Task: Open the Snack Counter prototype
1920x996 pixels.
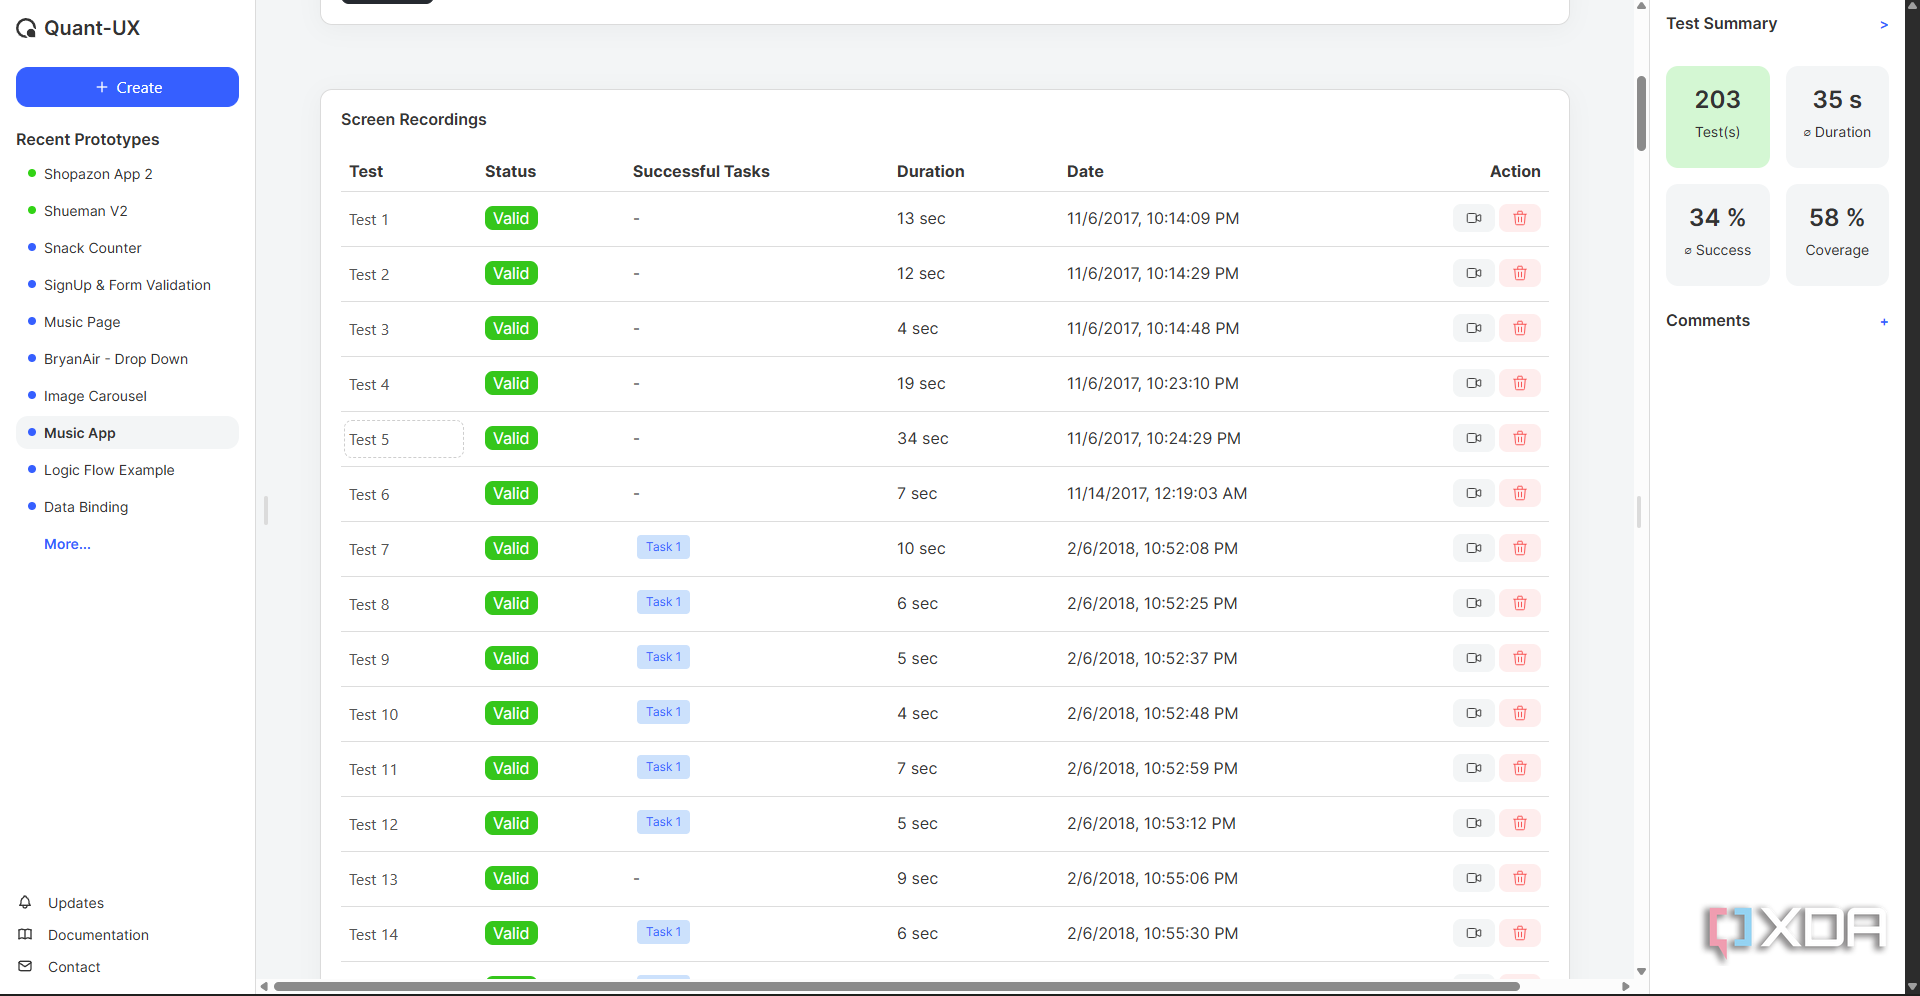Action: point(93,248)
